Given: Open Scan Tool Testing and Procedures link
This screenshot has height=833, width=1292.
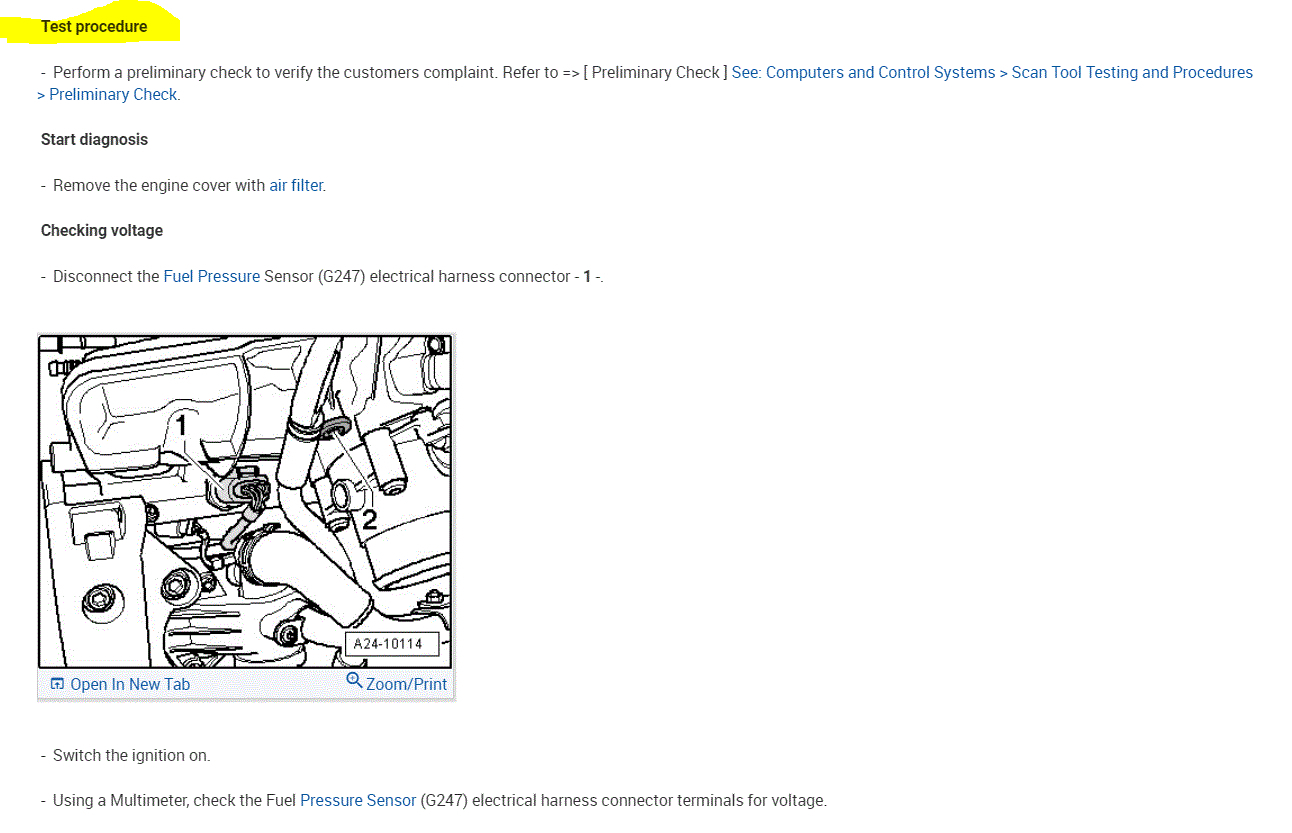Looking at the screenshot, I should tap(1132, 72).
